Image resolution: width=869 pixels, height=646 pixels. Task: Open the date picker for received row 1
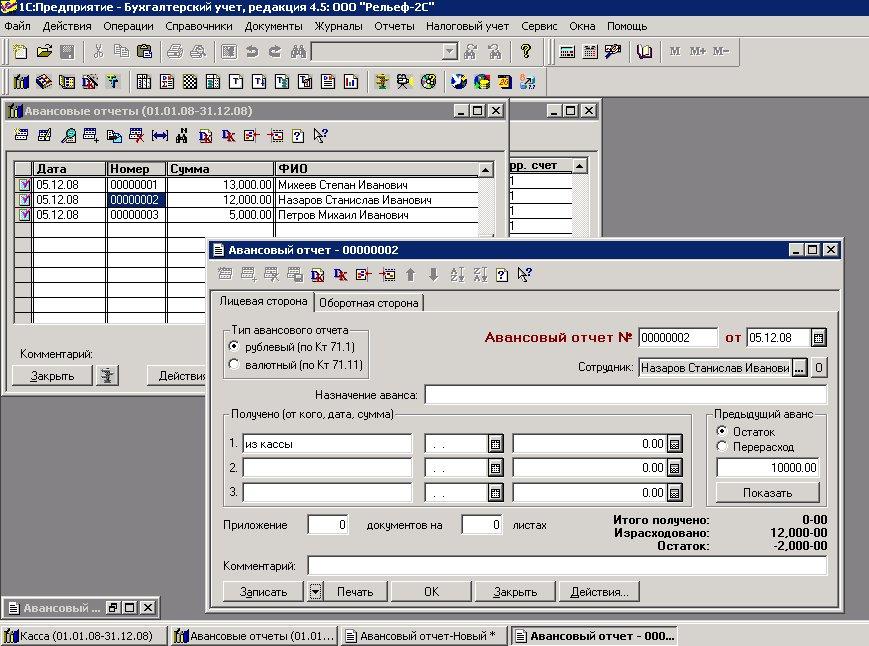pos(495,444)
